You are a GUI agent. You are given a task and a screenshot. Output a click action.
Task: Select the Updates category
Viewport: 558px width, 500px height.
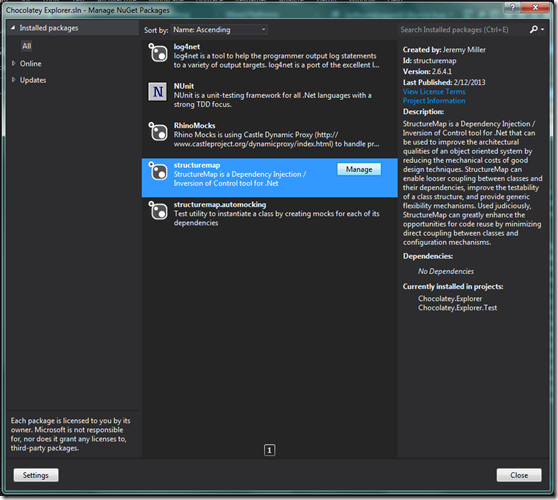point(33,80)
